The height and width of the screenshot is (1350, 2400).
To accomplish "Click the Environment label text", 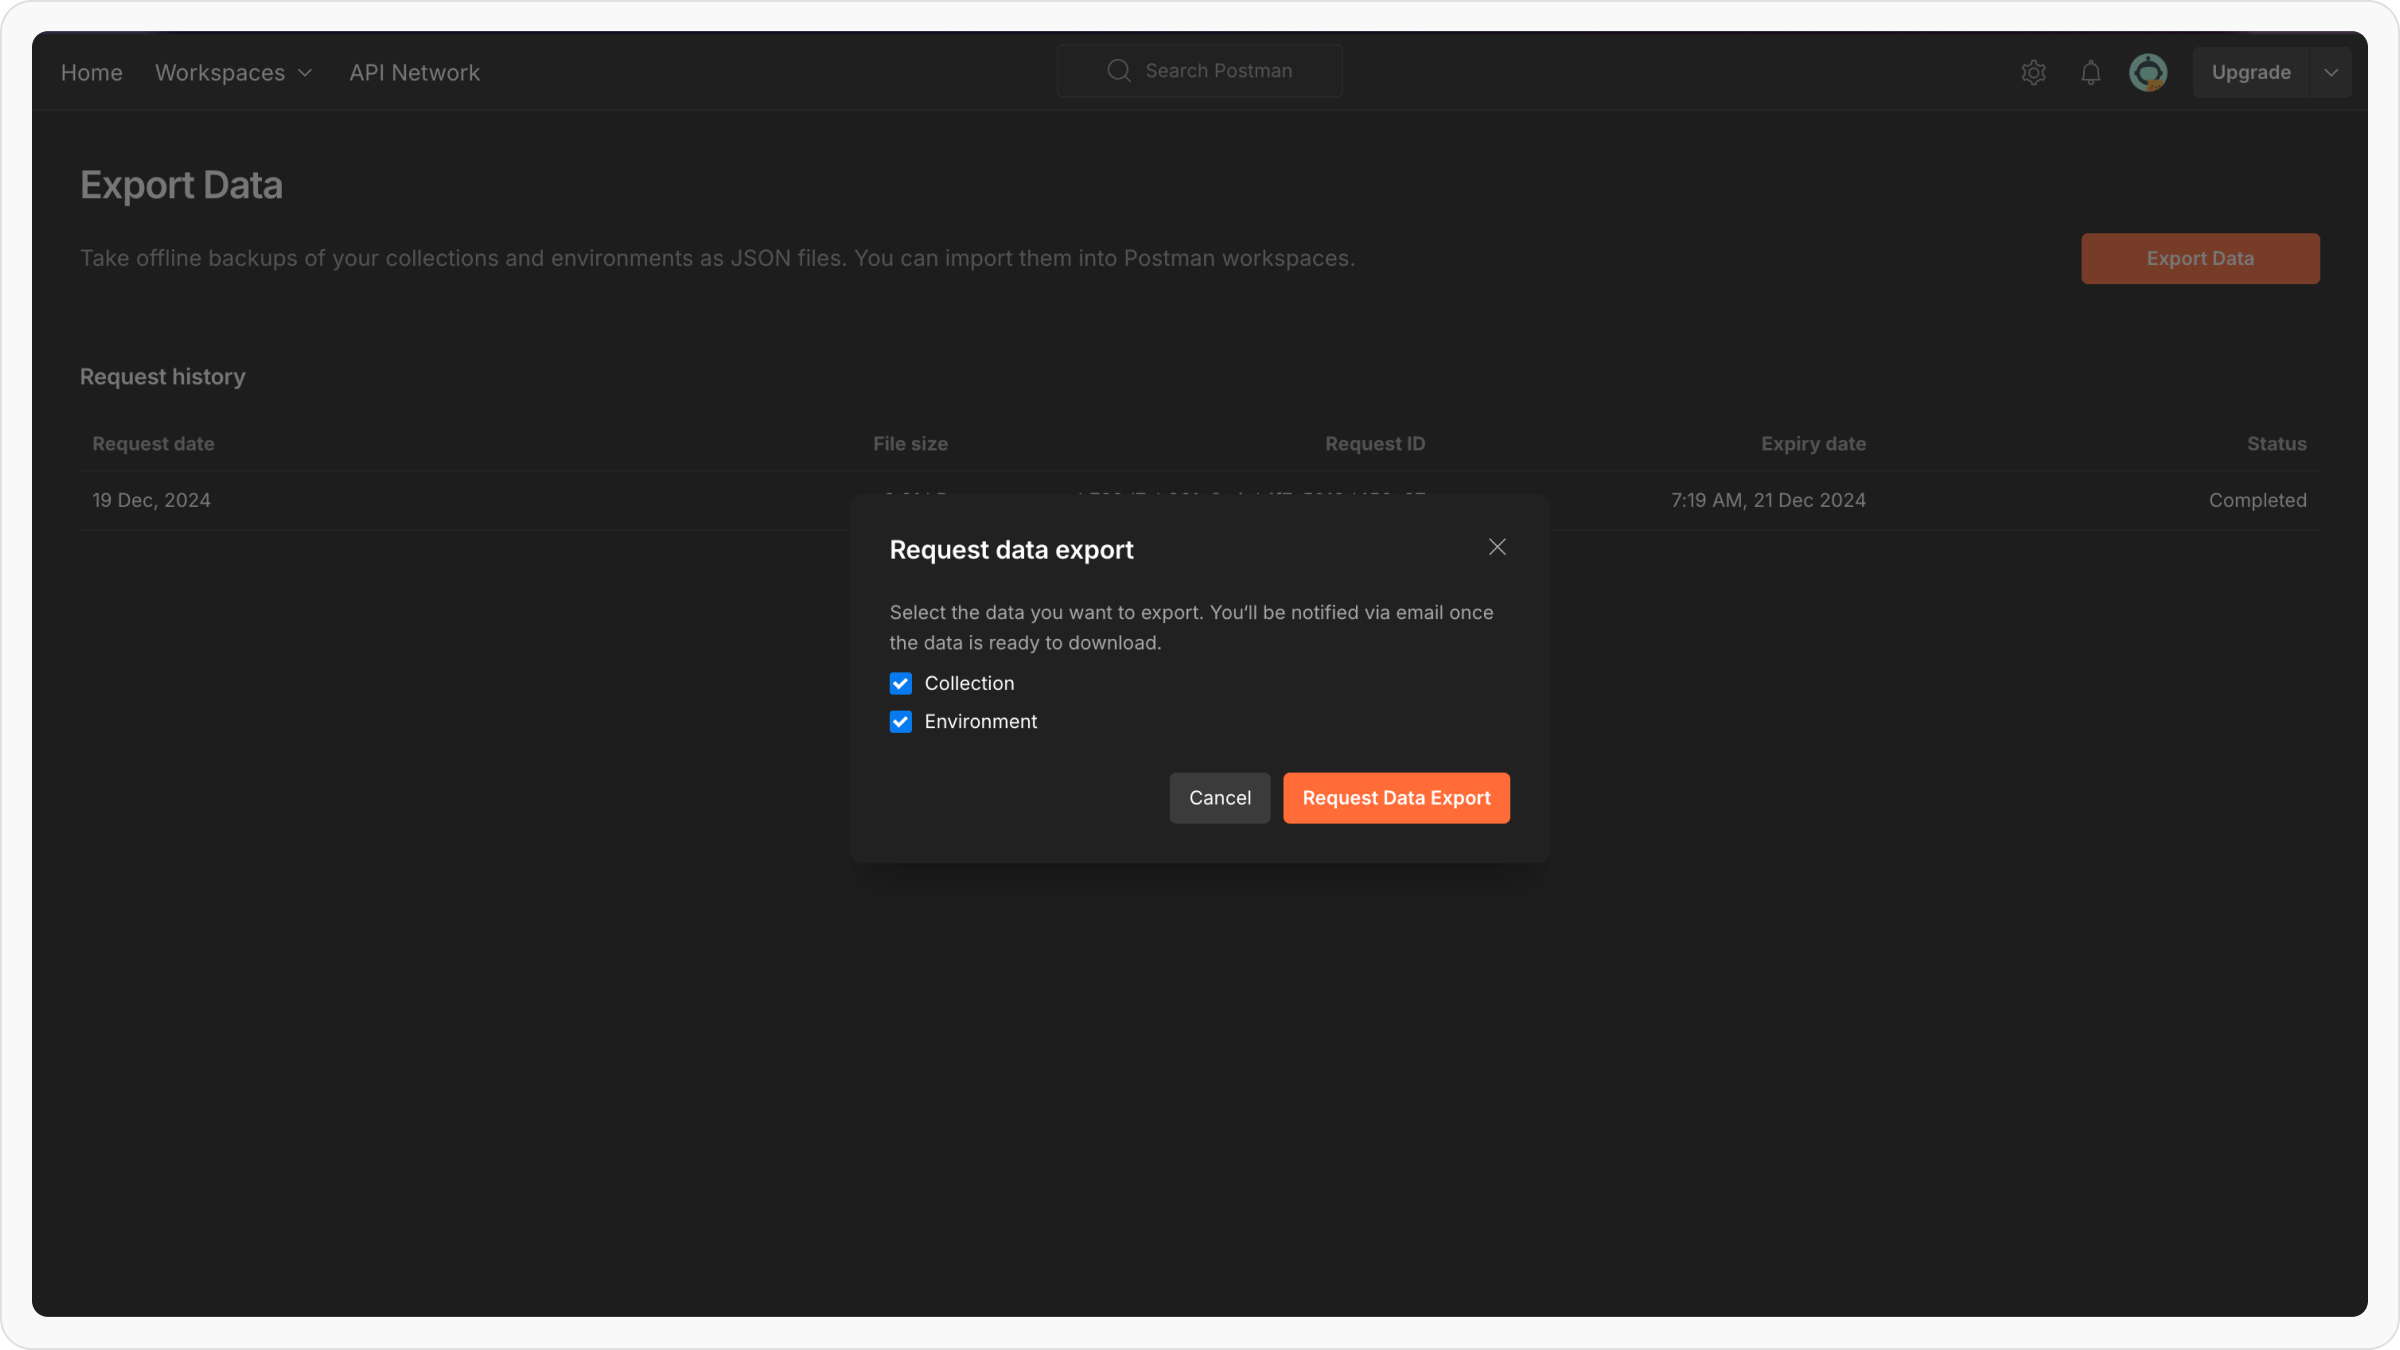I will click(x=980, y=722).
